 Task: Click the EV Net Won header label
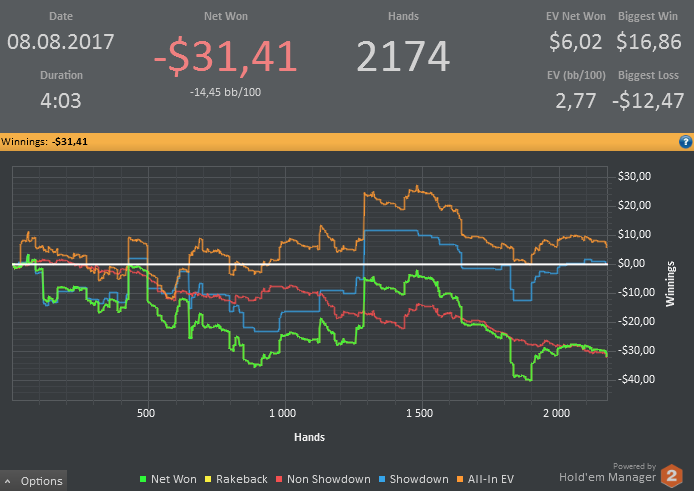pyautogui.click(x=575, y=16)
